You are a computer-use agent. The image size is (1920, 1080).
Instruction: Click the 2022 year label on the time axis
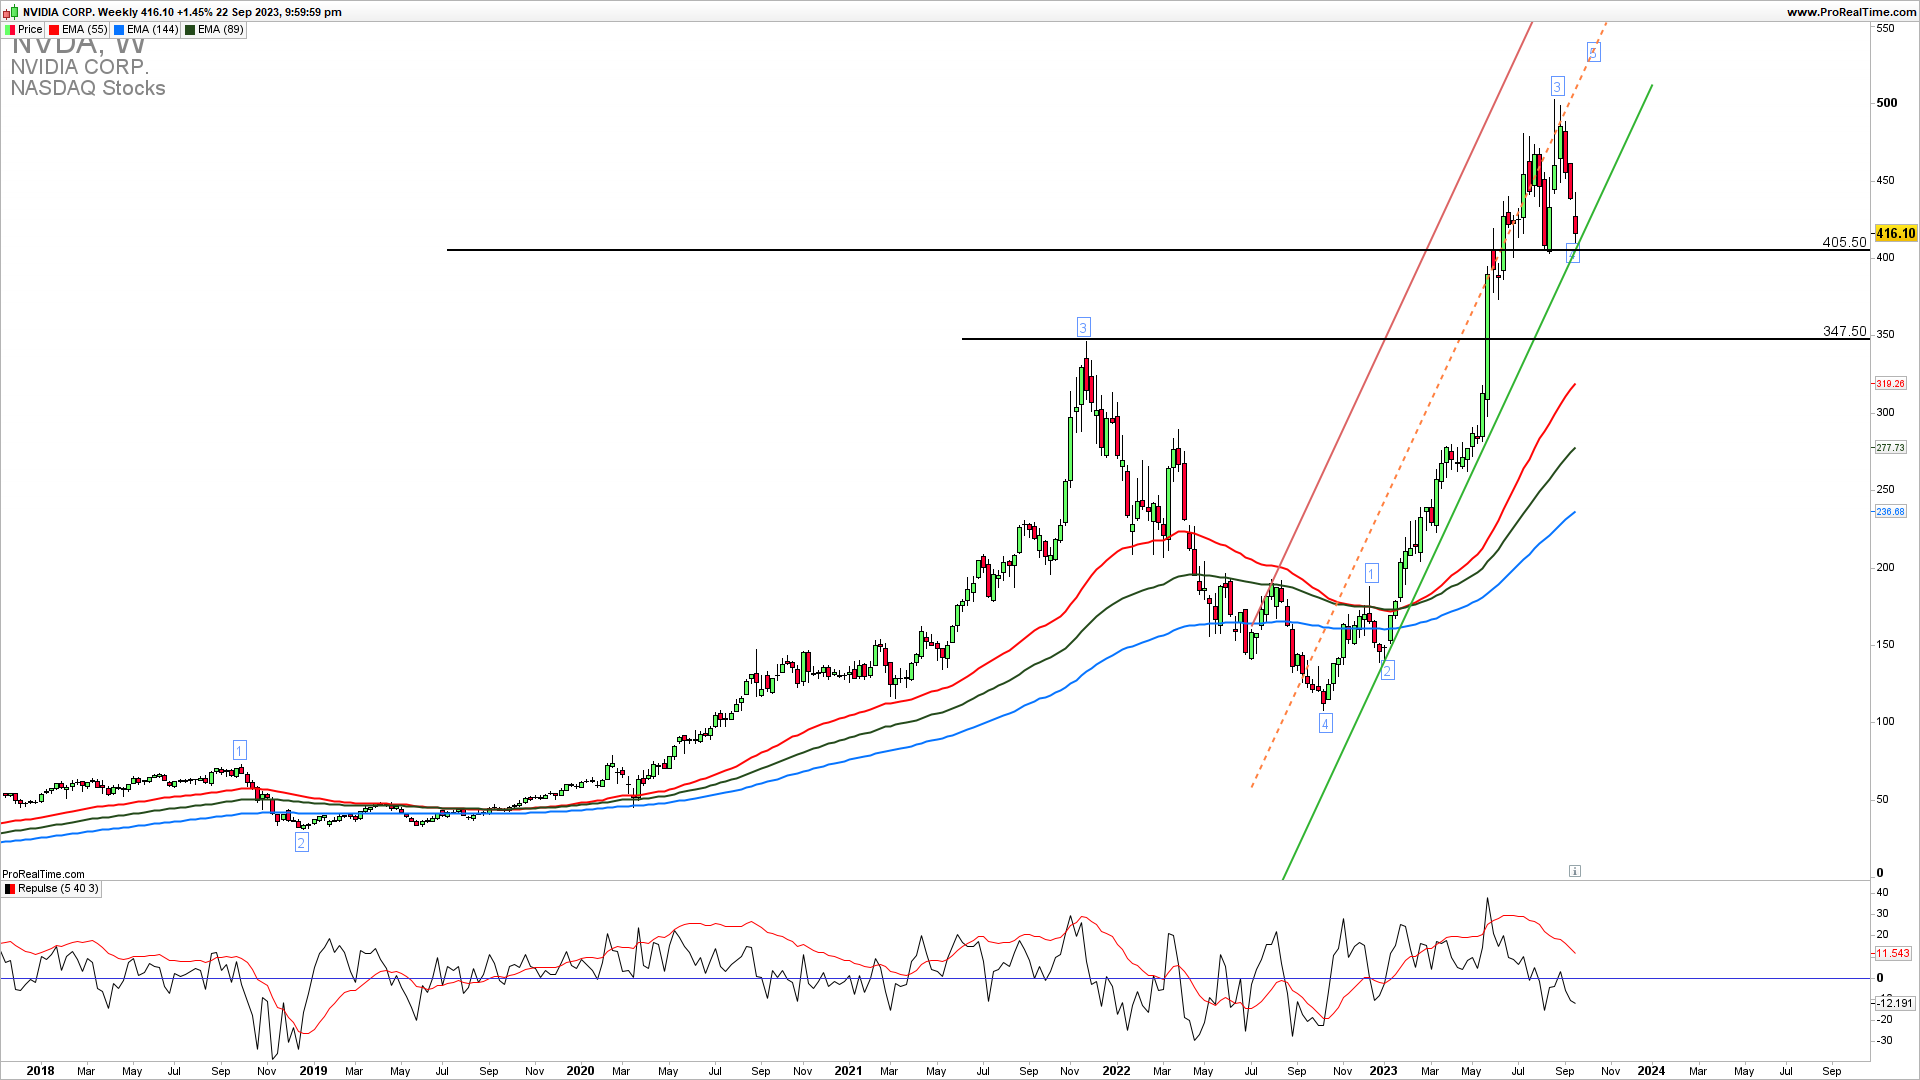pos(1116,1071)
